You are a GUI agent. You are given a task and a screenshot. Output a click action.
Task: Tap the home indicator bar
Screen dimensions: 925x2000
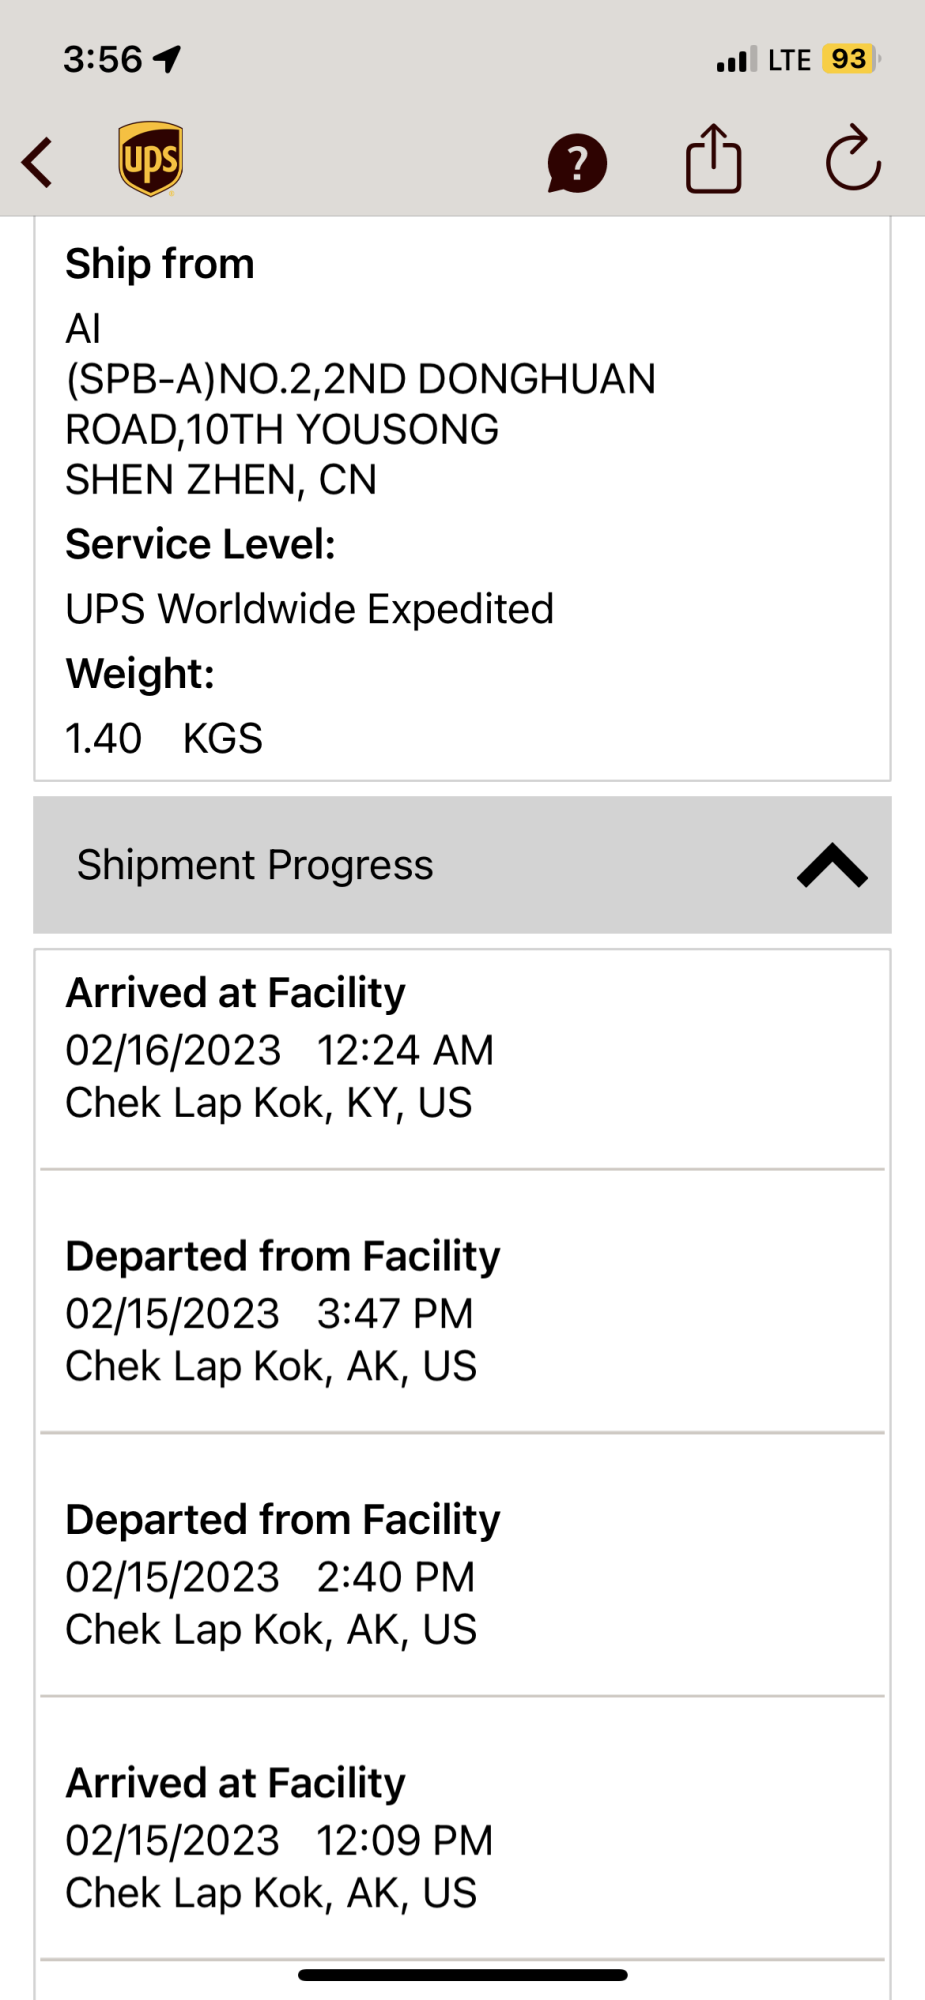click(462, 1975)
